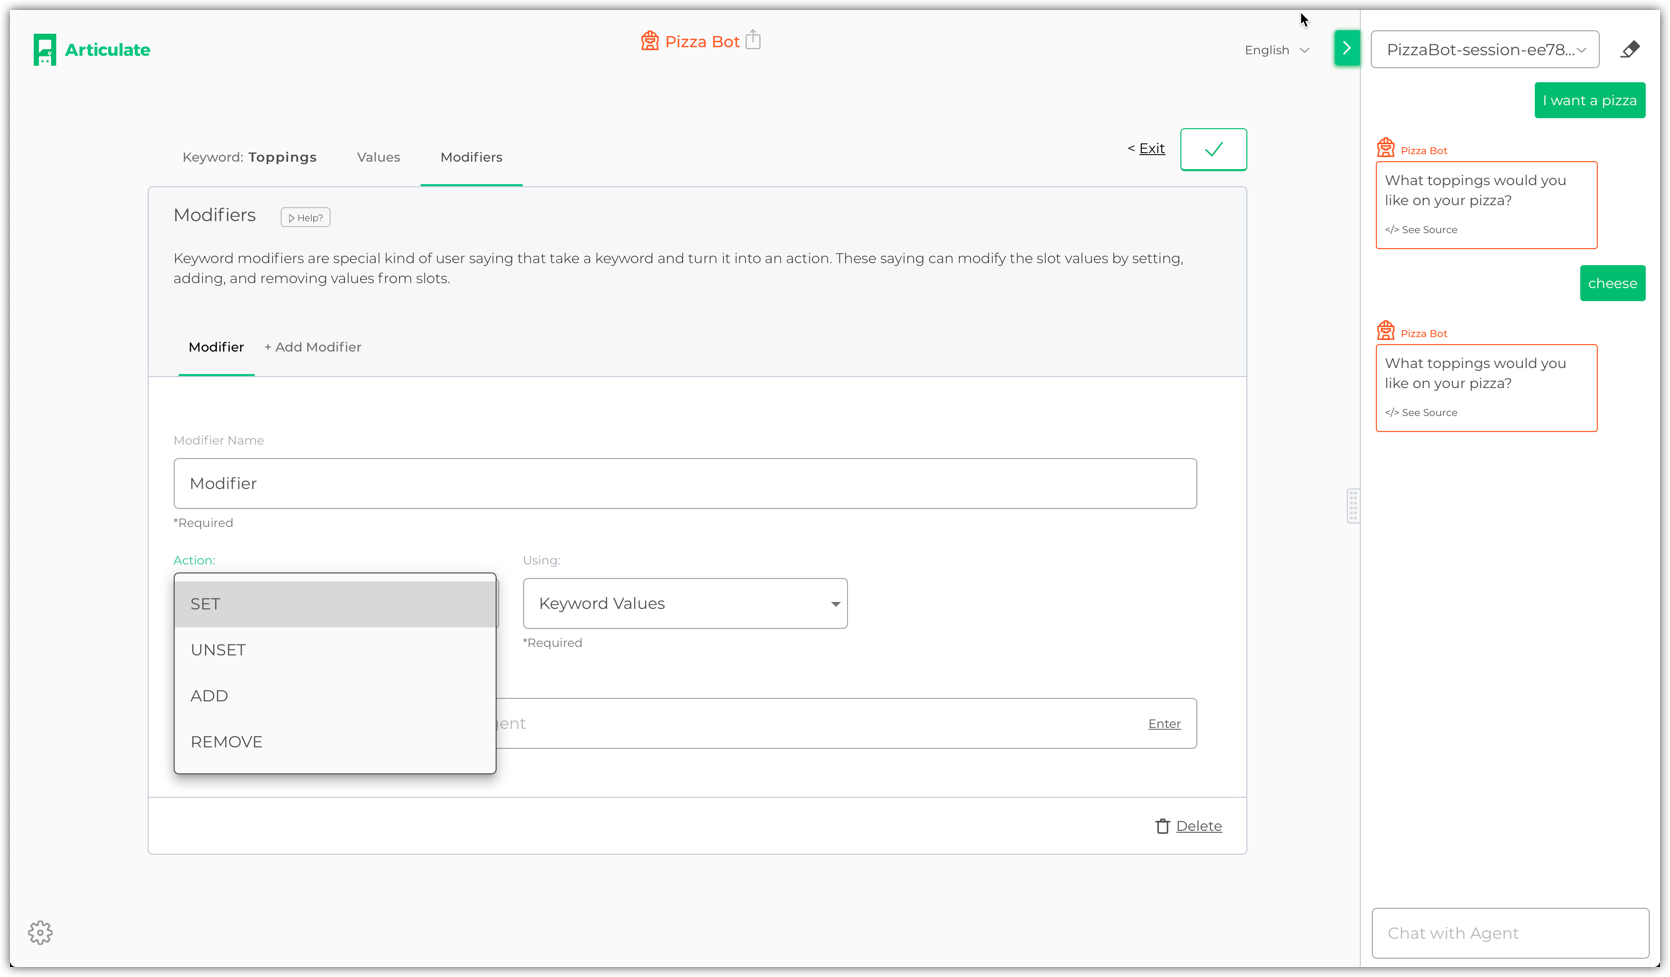
Task: Select REMOVE from the Action list
Action: 335,742
